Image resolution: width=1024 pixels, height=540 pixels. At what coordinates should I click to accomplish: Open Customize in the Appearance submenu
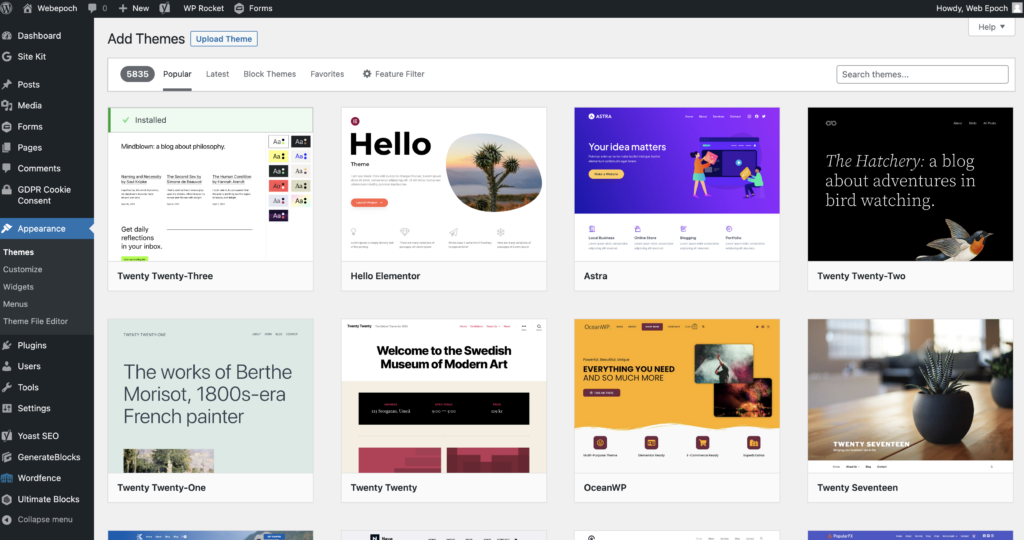click(23, 269)
